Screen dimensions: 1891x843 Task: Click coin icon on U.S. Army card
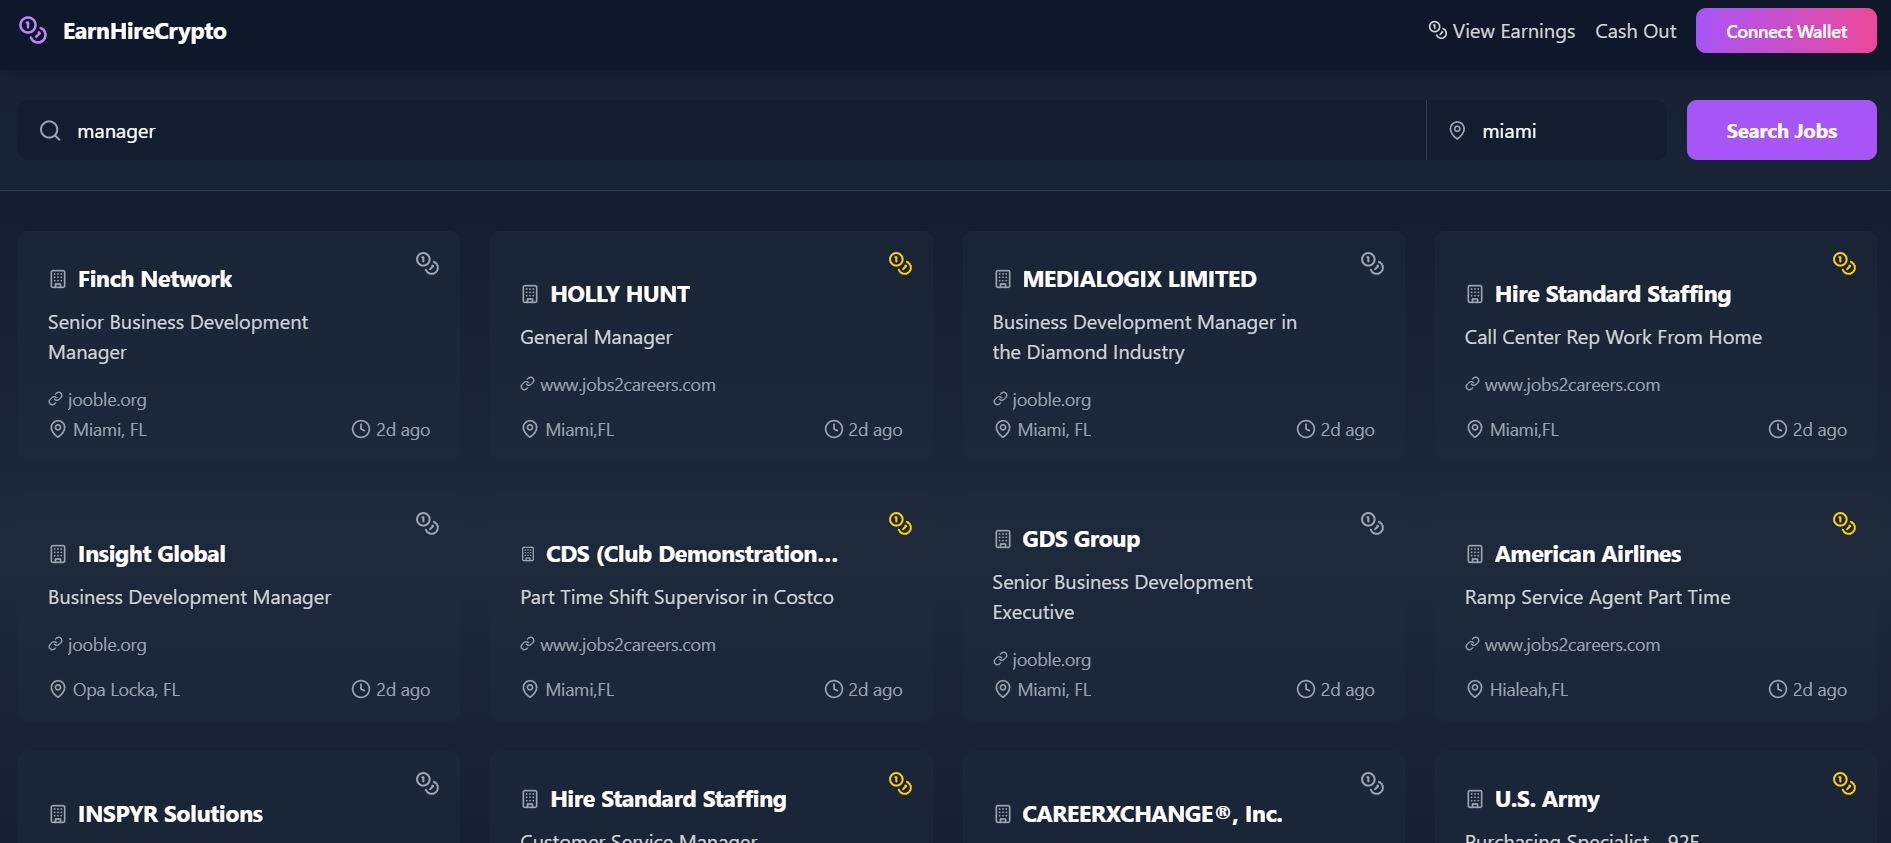(1844, 783)
